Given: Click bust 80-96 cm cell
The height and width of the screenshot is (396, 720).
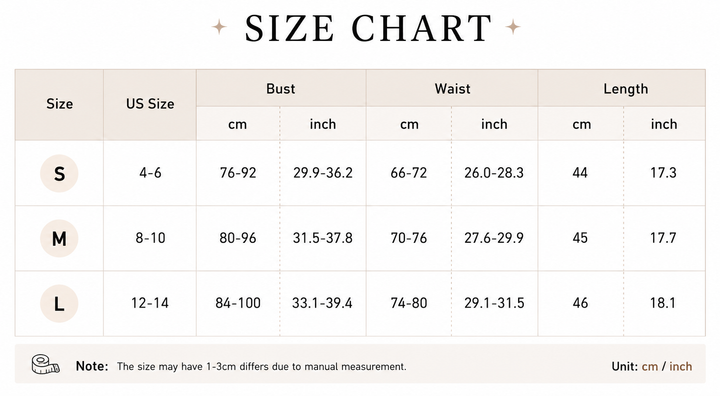Looking at the screenshot, I should [x=238, y=238].
